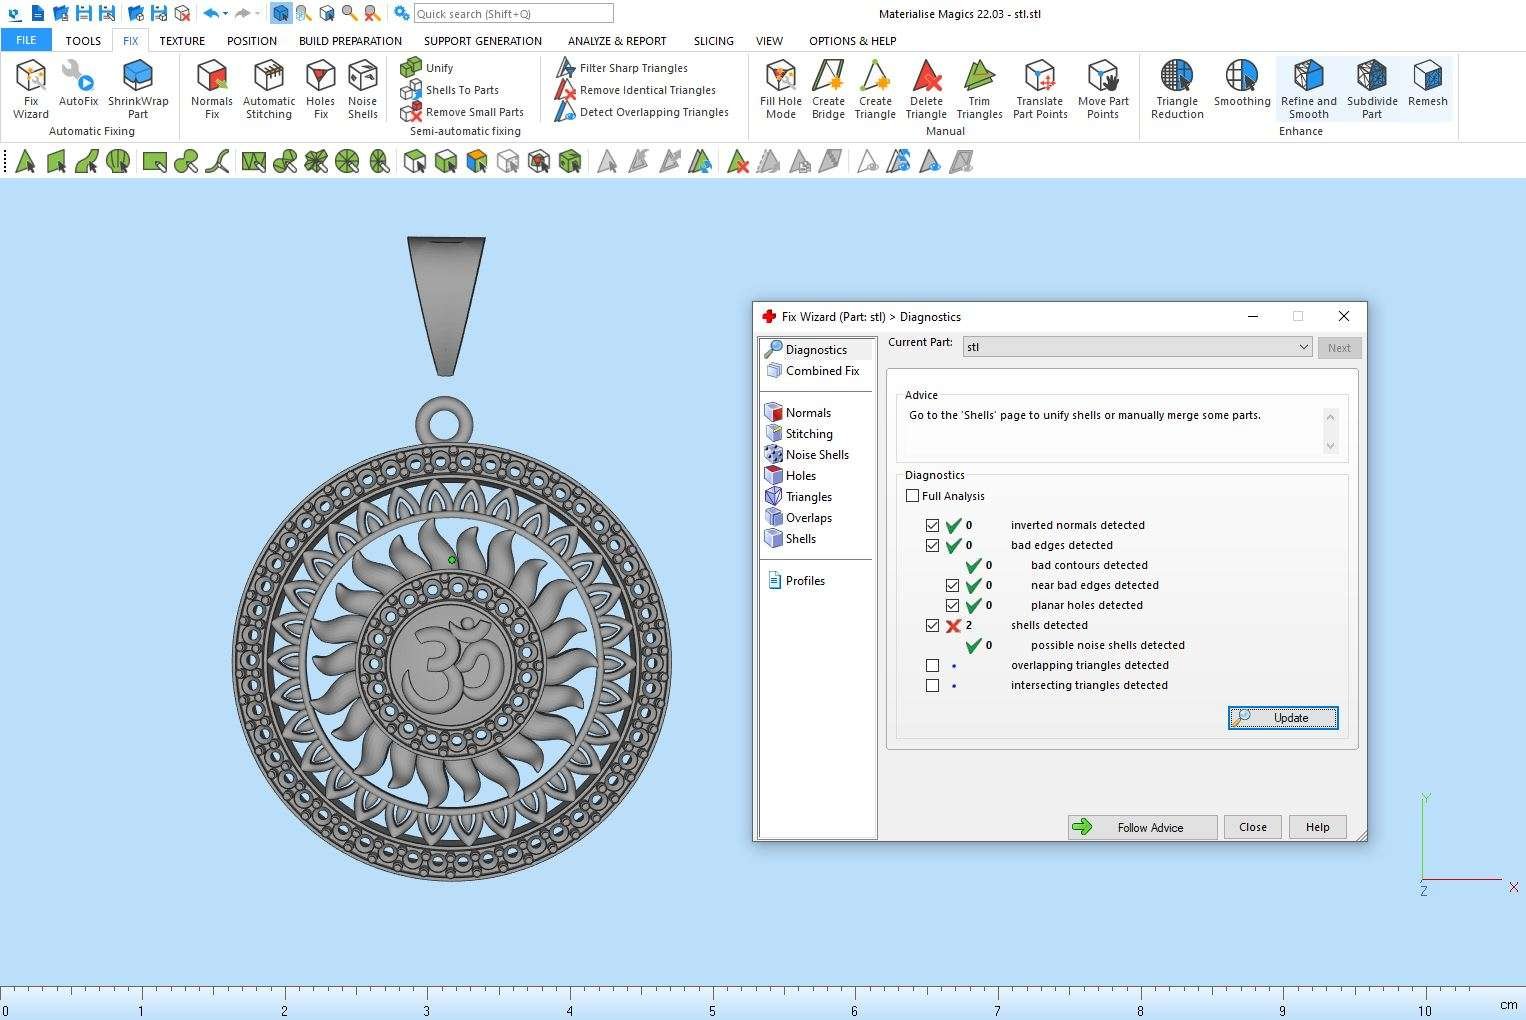
Task: Enable the Full Analysis checkbox
Action: tap(913, 496)
